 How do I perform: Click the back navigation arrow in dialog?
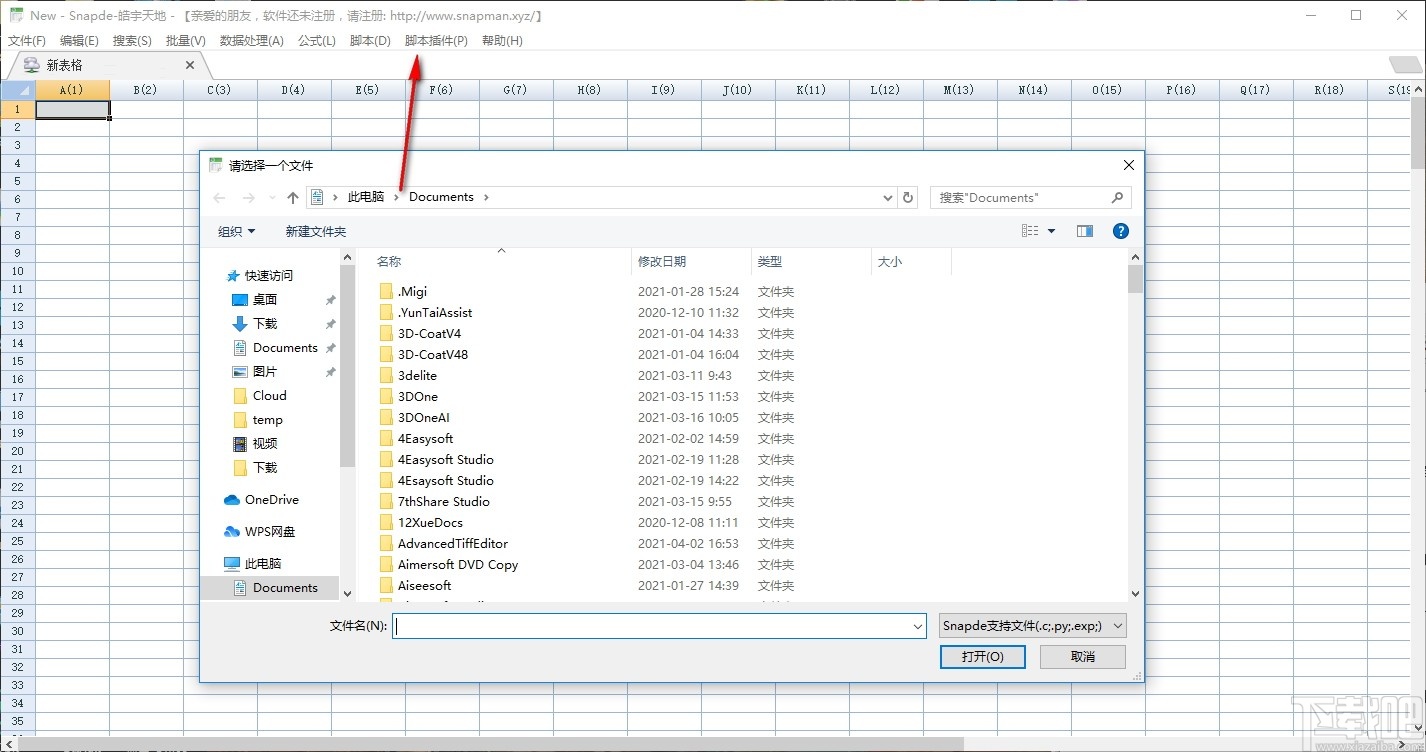coord(220,198)
